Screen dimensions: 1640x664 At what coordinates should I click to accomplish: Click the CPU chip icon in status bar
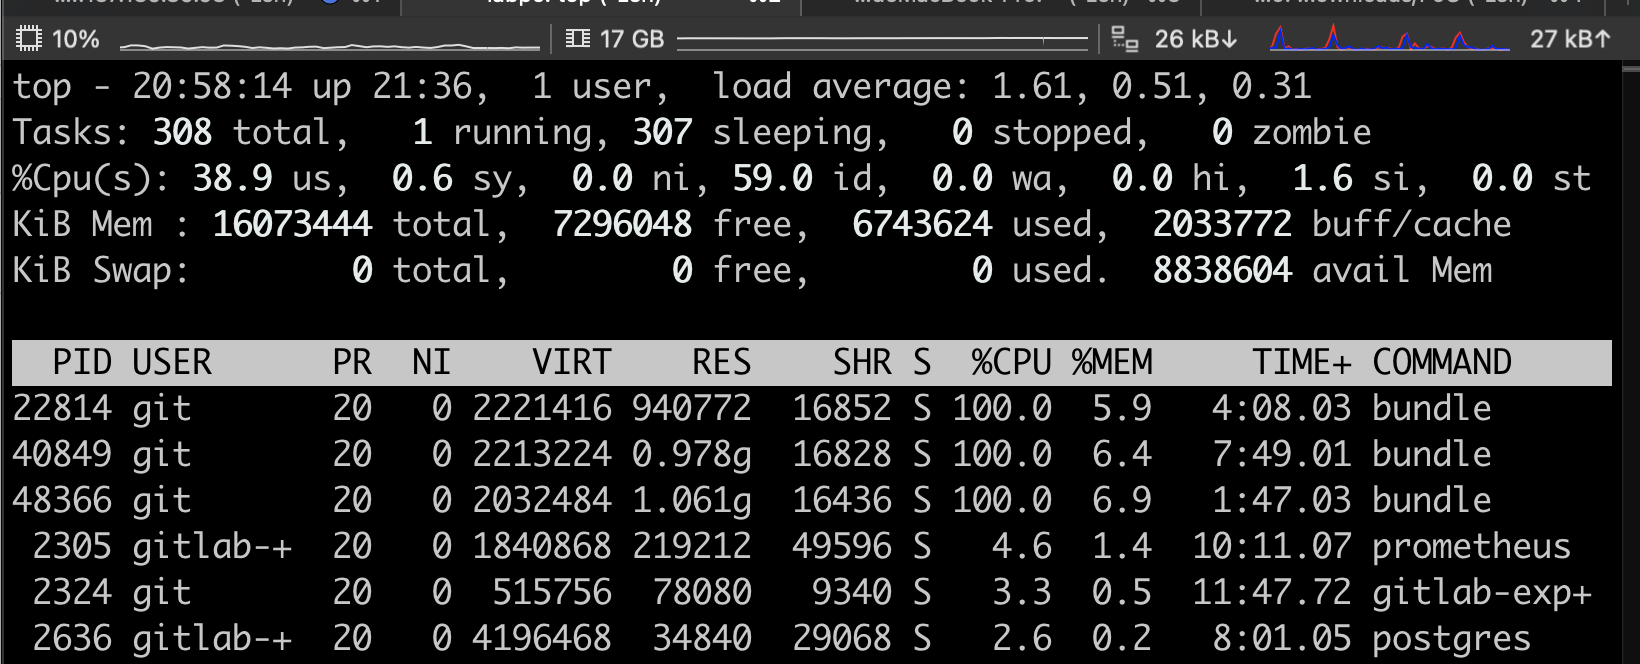[x=29, y=39]
